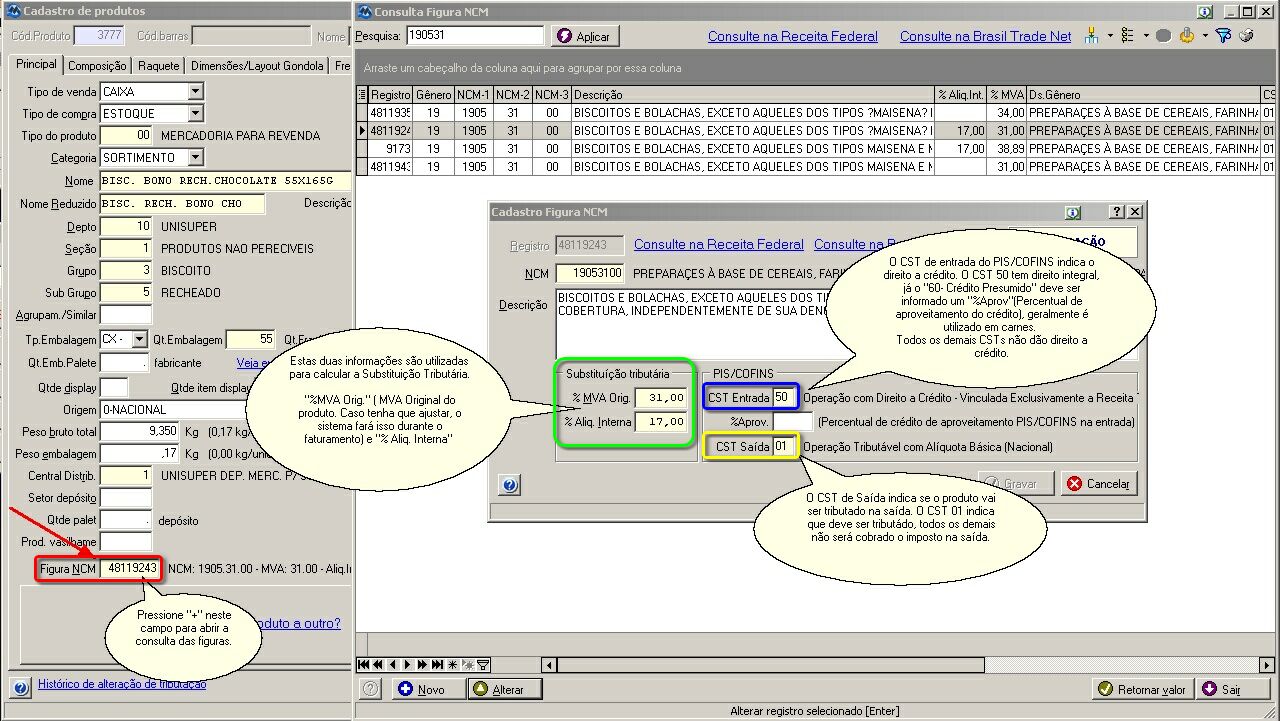Click the tree list icon in toolbar
Viewport: 1280px width, 721px height.
(1127, 35)
